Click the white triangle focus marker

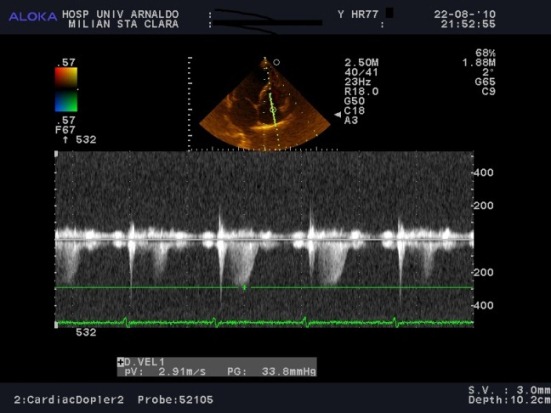(337, 115)
